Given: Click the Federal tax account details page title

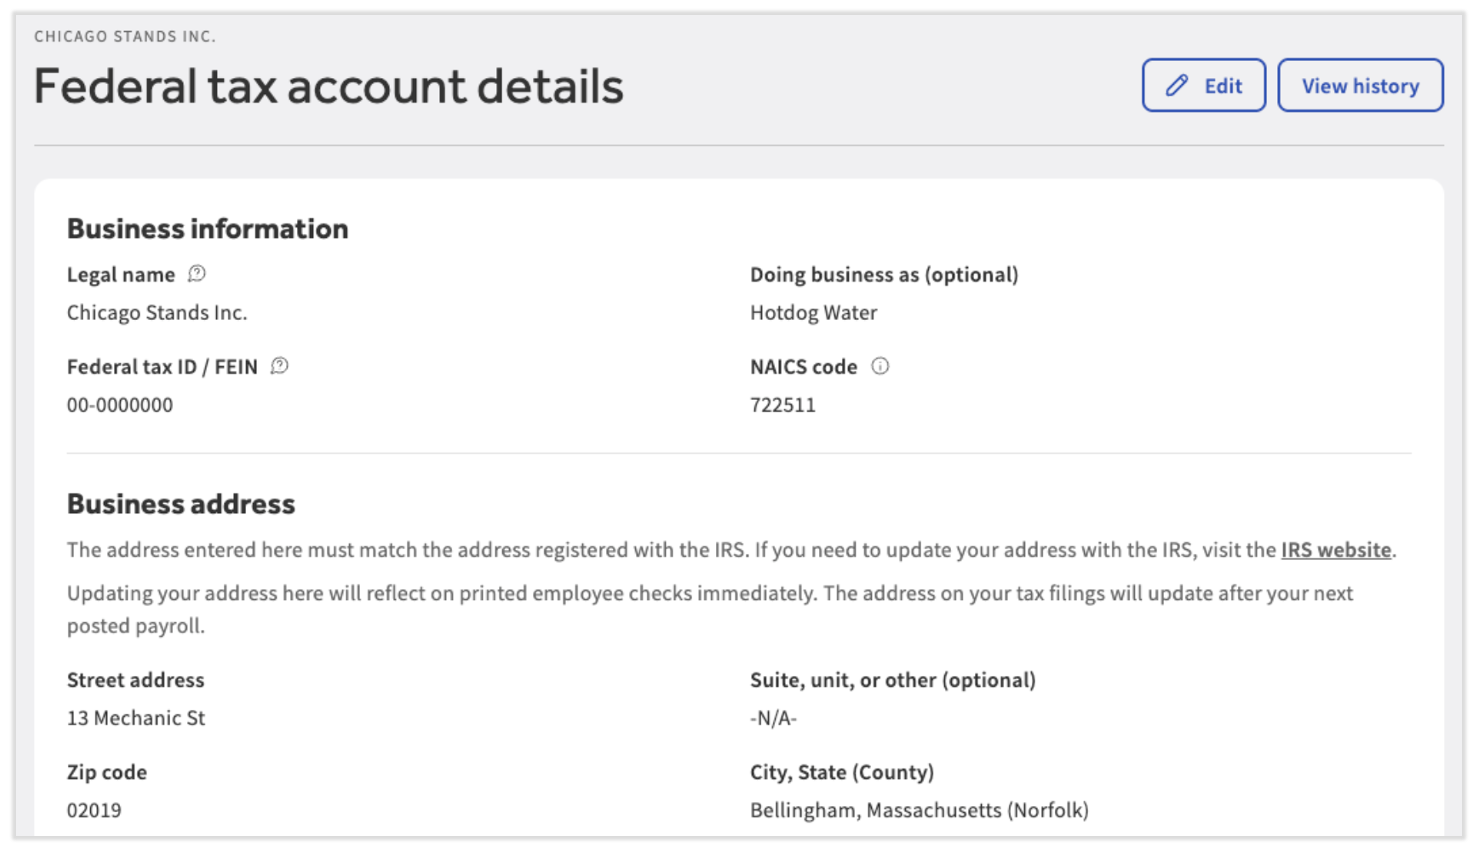Looking at the screenshot, I should coord(328,87).
